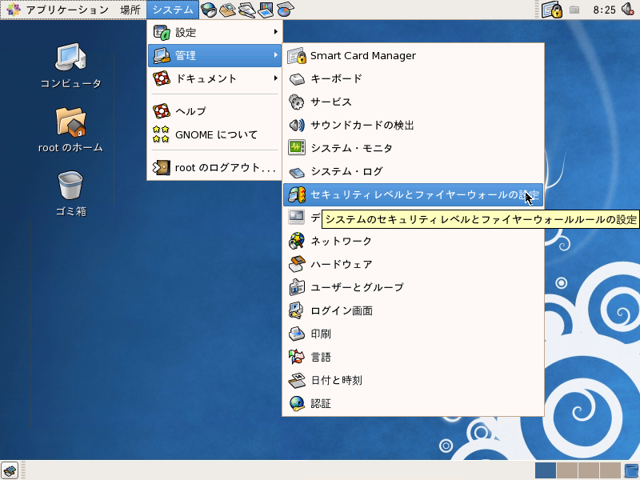Select GNOME について
The height and width of the screenshot is (480, 640).
point(215,134)
